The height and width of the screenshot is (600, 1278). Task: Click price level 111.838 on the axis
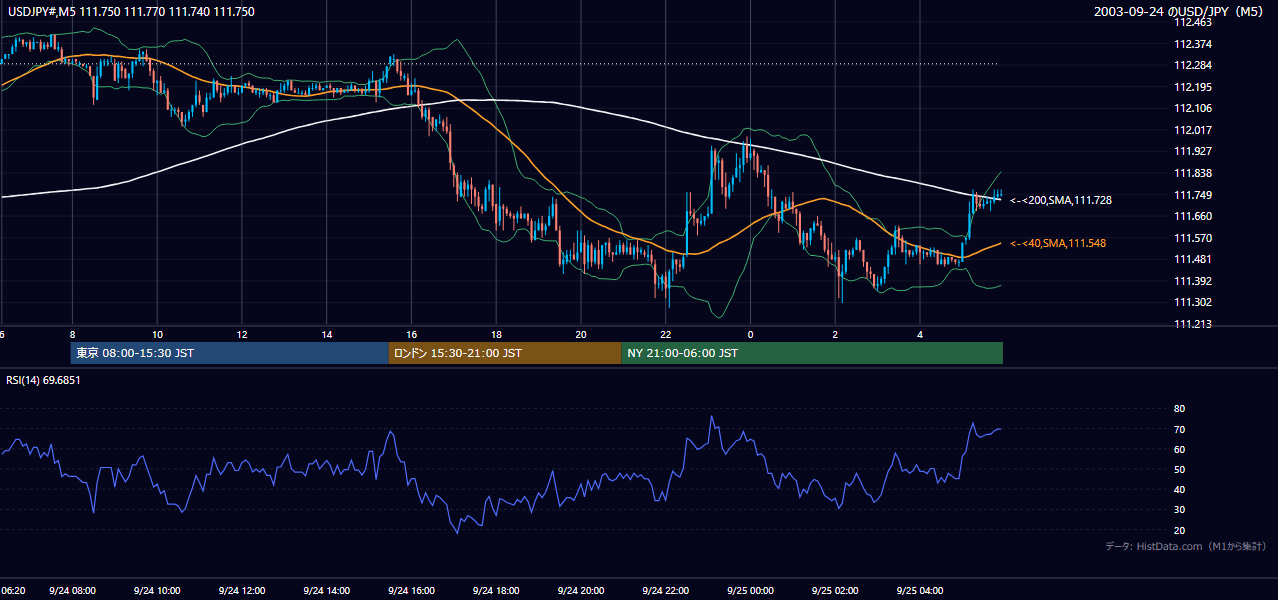[x=1193, y=173]
